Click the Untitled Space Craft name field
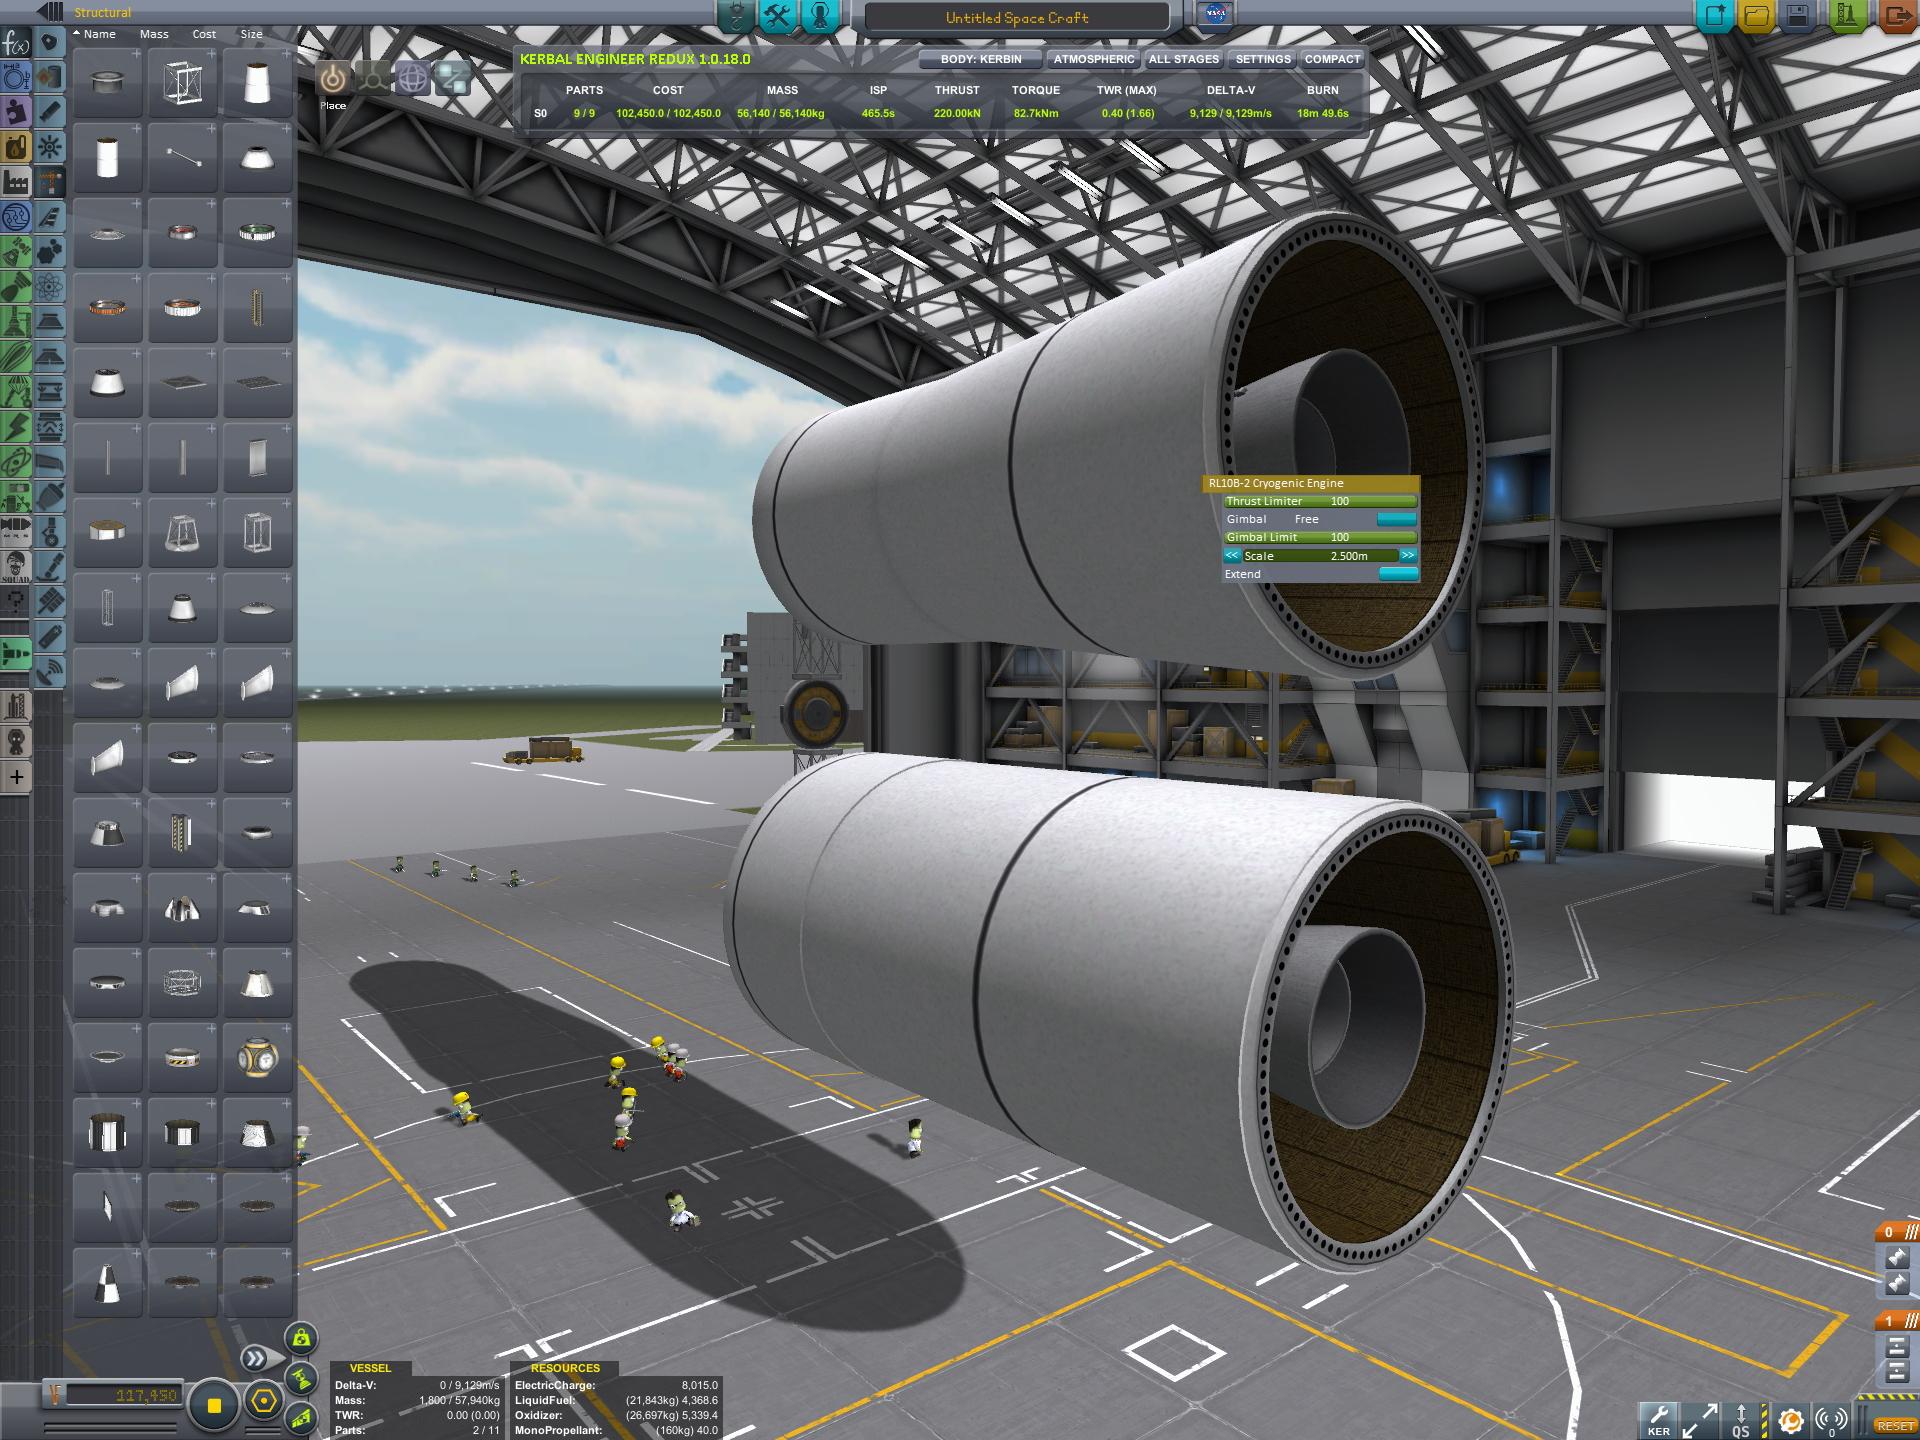 tap(1017, 17)
